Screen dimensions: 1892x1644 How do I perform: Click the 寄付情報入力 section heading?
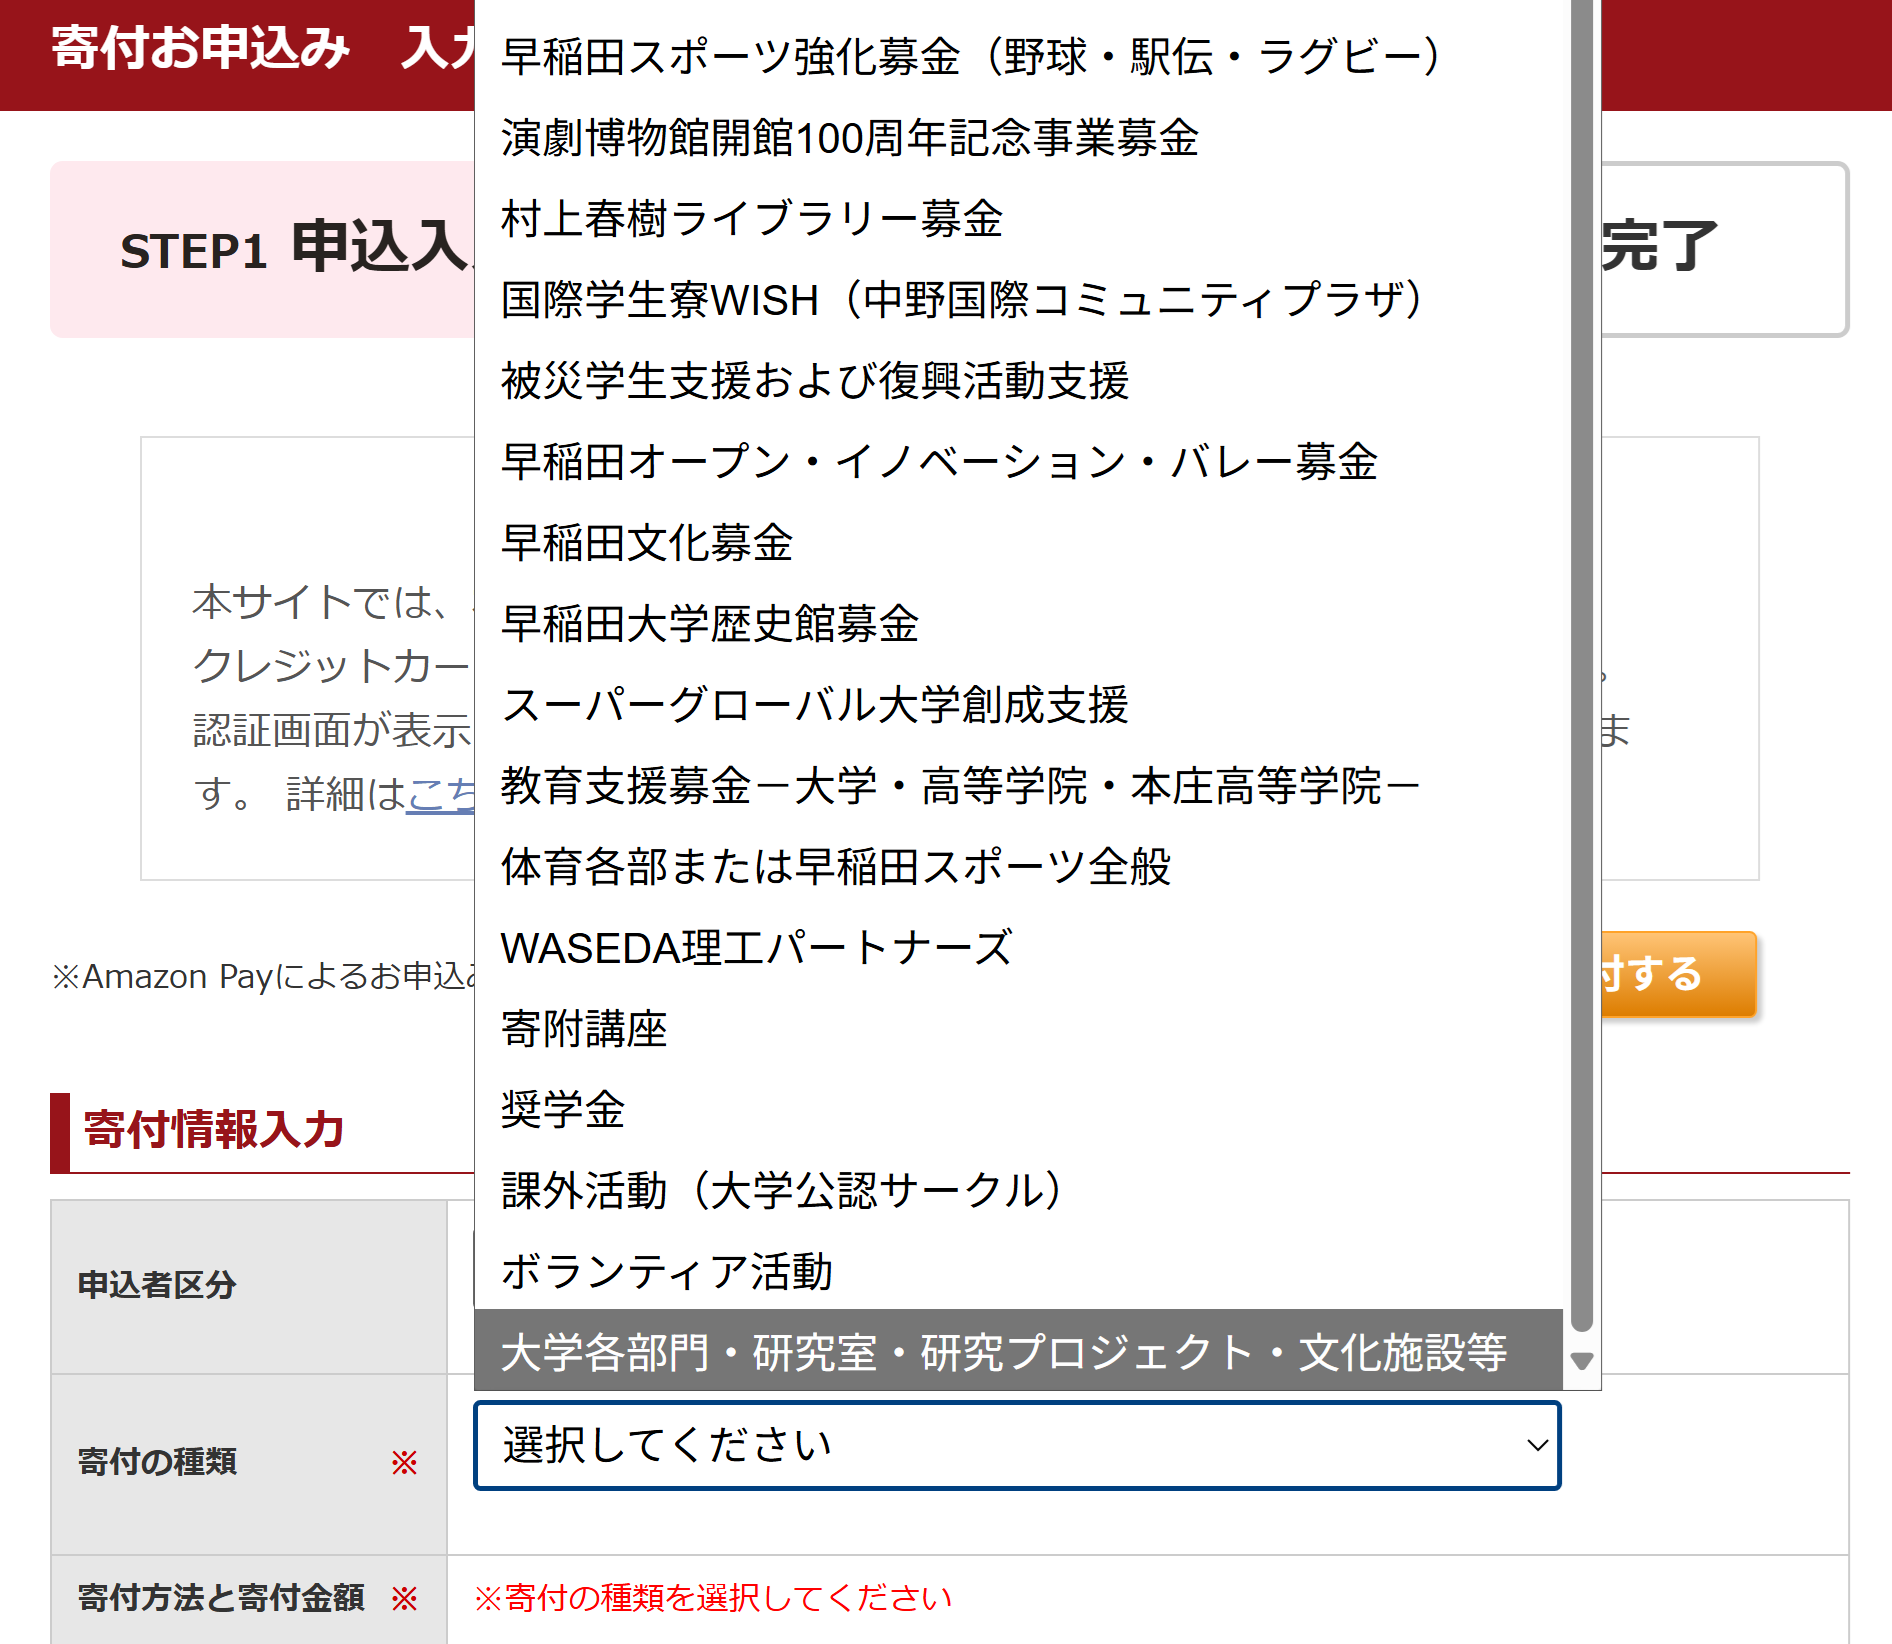pyautogui.click(x=214, y=1130)
